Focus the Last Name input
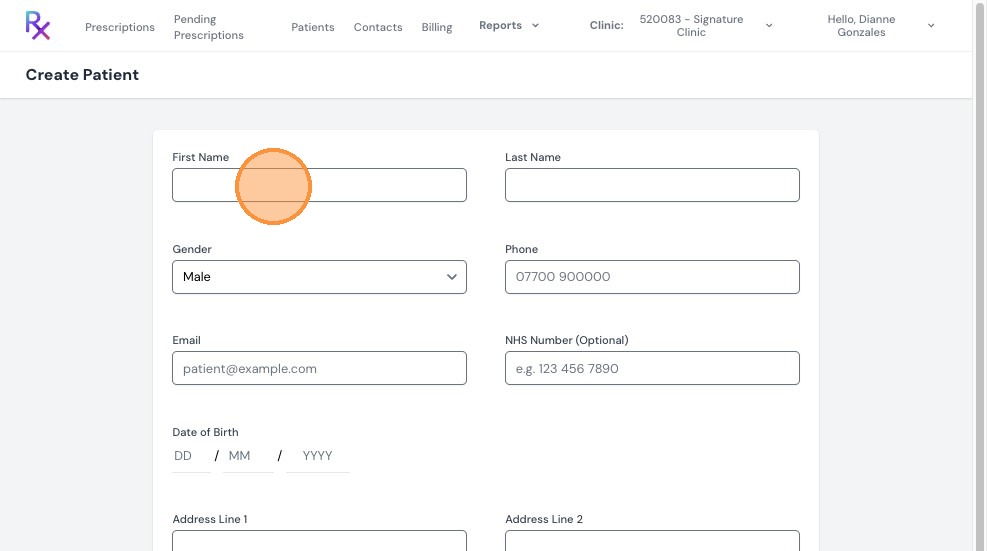The height and width of the screenshot is (551, 987). [652, 185]
